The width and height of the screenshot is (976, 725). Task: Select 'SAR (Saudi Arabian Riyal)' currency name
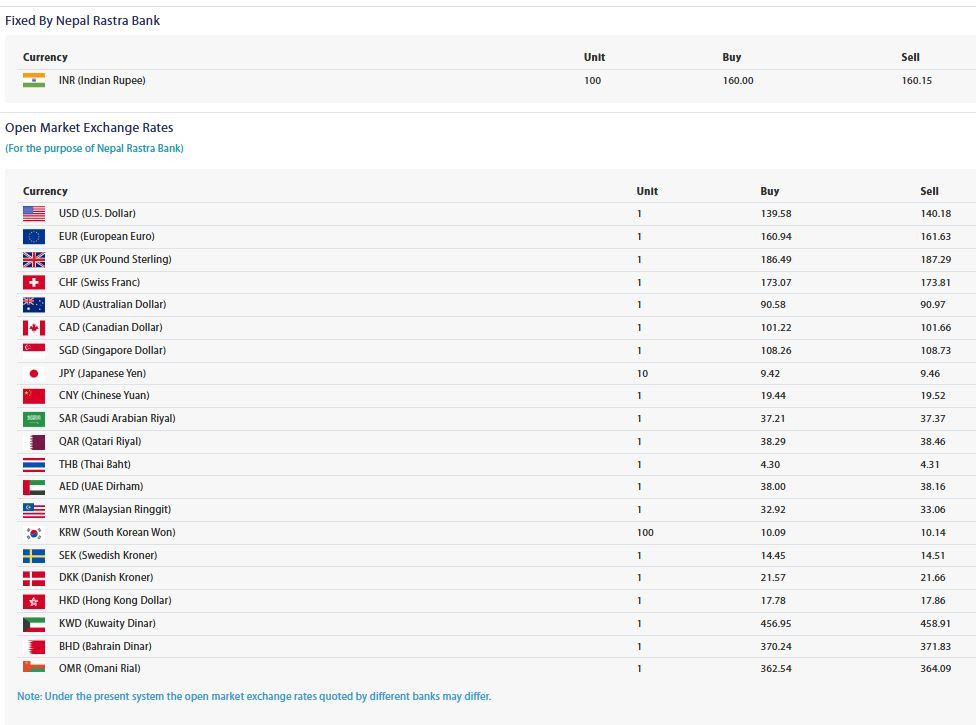point(117,419)
